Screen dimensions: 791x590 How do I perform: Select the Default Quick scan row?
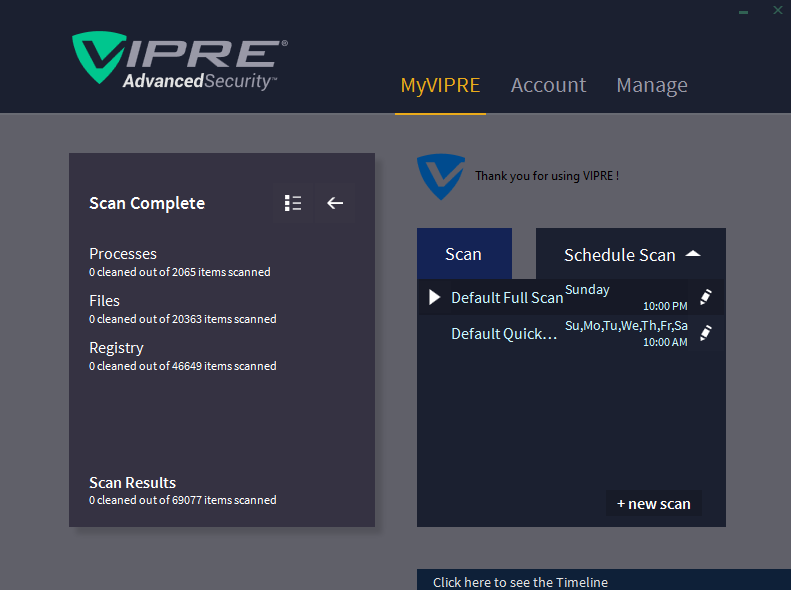tap(571, 333)
